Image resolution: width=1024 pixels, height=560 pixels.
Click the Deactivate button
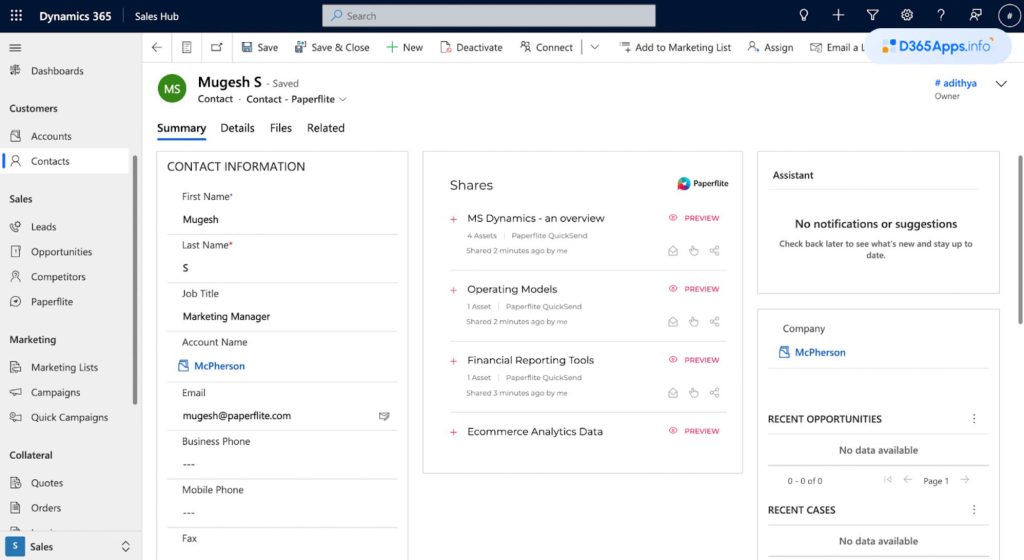click(x=472, y=47)
